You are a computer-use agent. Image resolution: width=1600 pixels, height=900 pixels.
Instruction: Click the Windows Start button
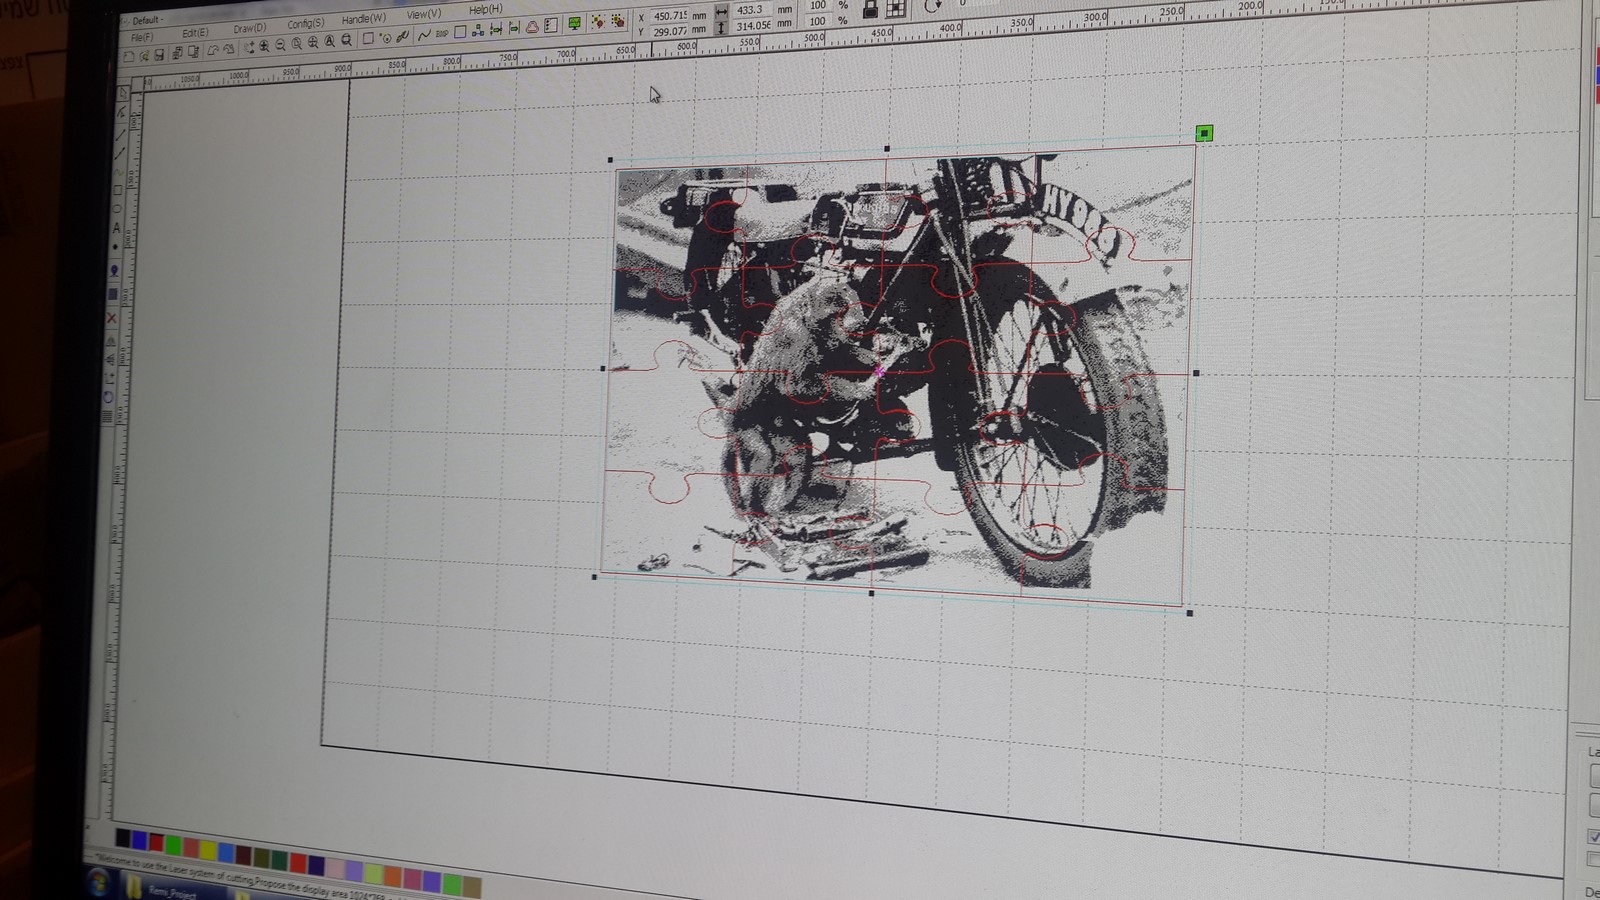click(x=98, y=882)
